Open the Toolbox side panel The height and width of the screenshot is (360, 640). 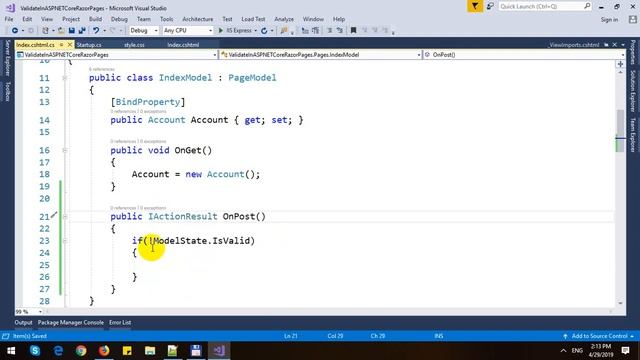[7, 91]
